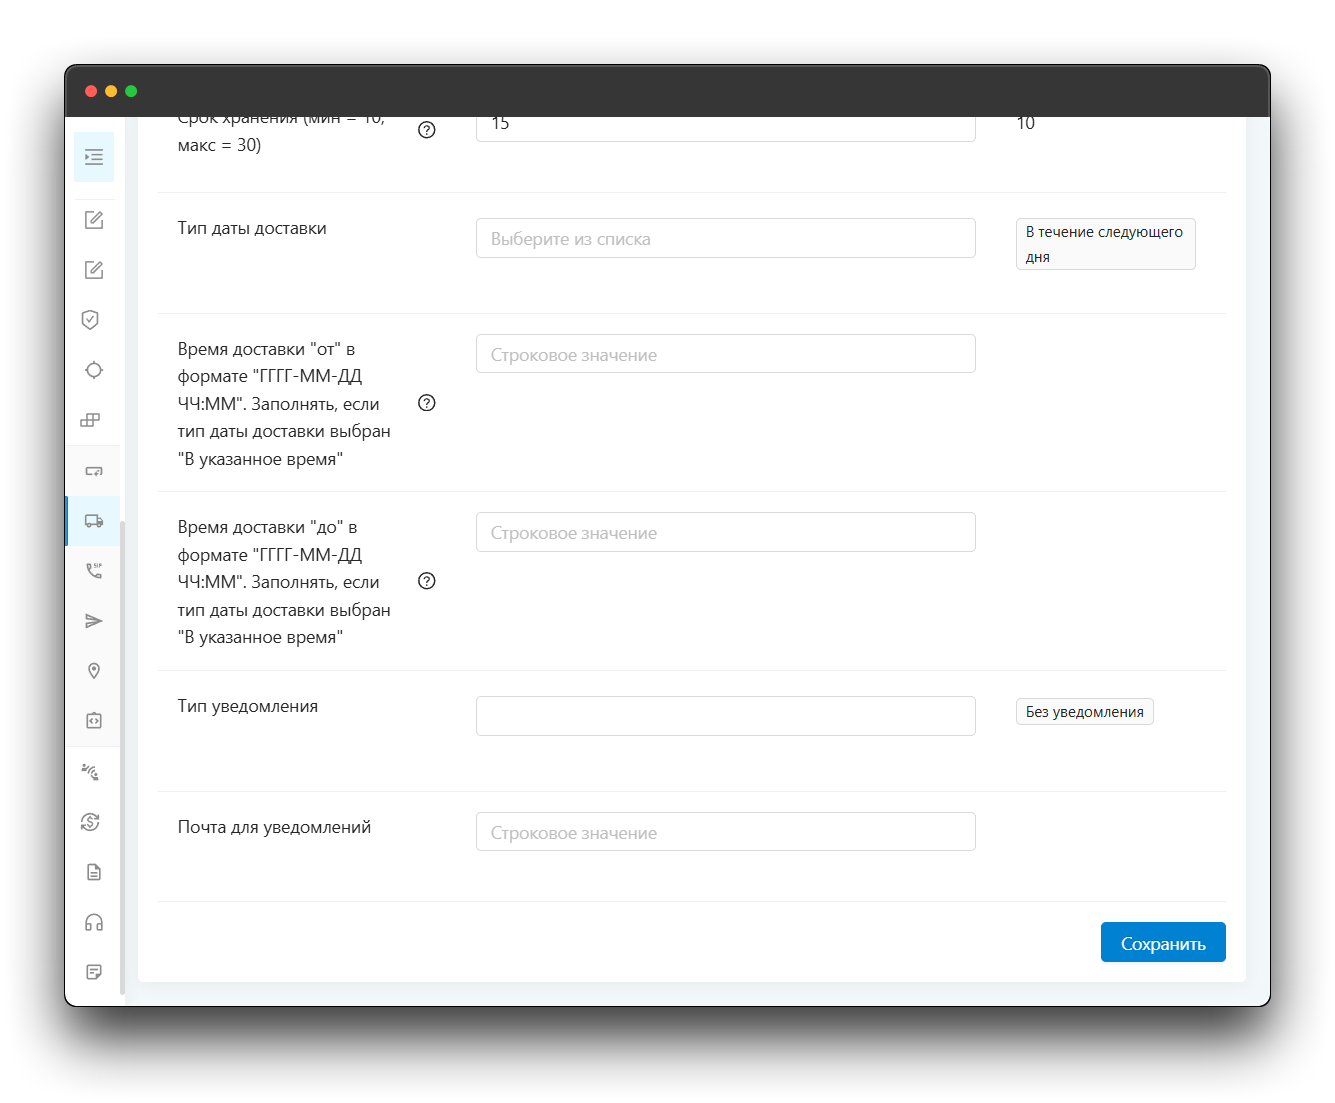Screen dimensions: 1335x1103
Task: Expand the sidebar menu with the indent icon
Action: pyautogui.click(x=94, y=157)
